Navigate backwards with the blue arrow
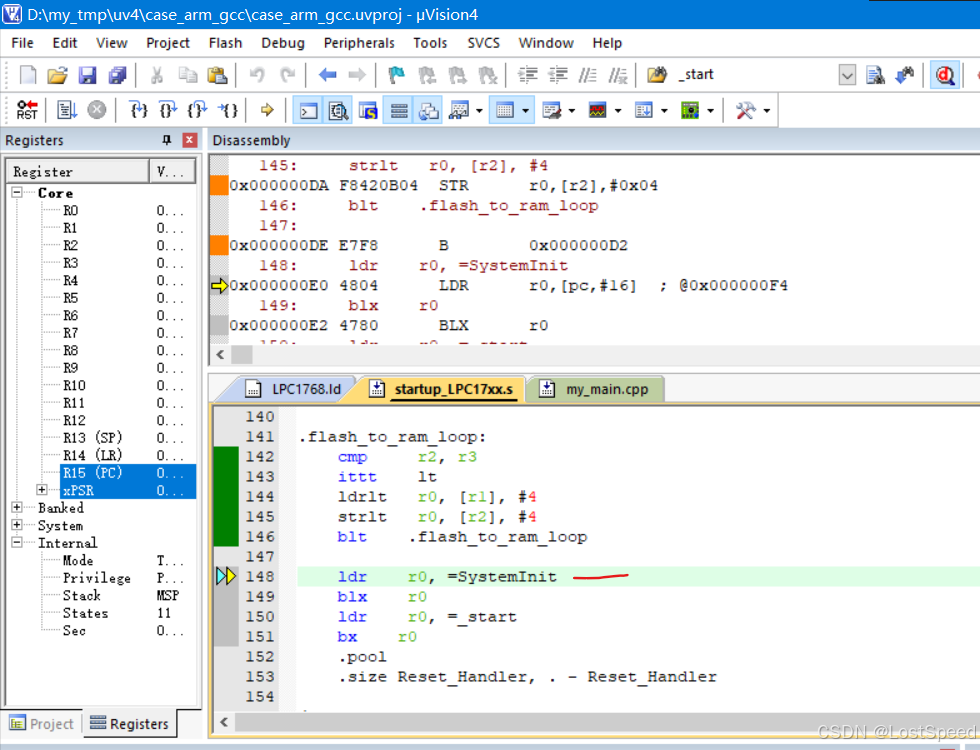Image resolution: width=980 pixels, height=750 pixels. [328, 75]
